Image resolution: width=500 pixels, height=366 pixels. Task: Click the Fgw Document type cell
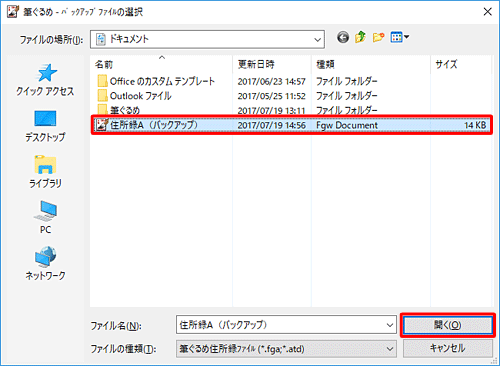(347, 125)
